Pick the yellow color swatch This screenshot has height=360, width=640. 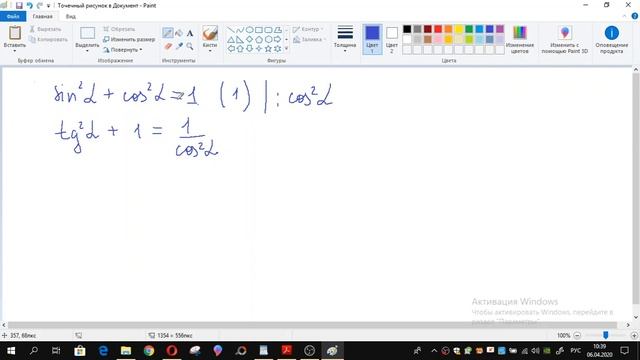coord(459,29)
